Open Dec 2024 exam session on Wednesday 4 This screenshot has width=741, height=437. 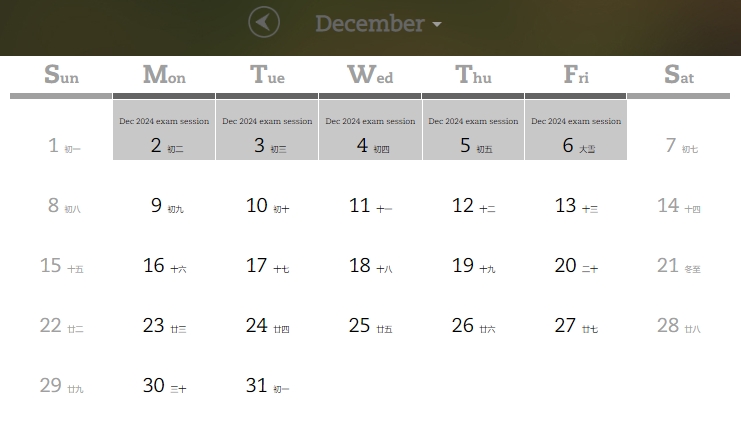(x=370, y=122)
